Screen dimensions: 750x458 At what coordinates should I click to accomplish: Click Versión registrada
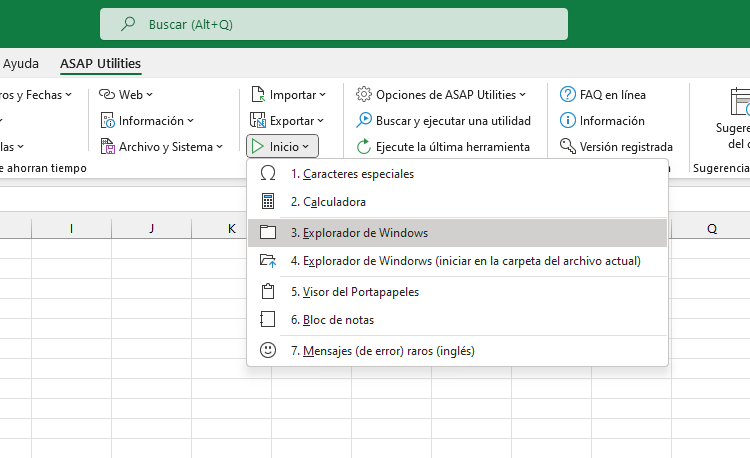point(616,146)
